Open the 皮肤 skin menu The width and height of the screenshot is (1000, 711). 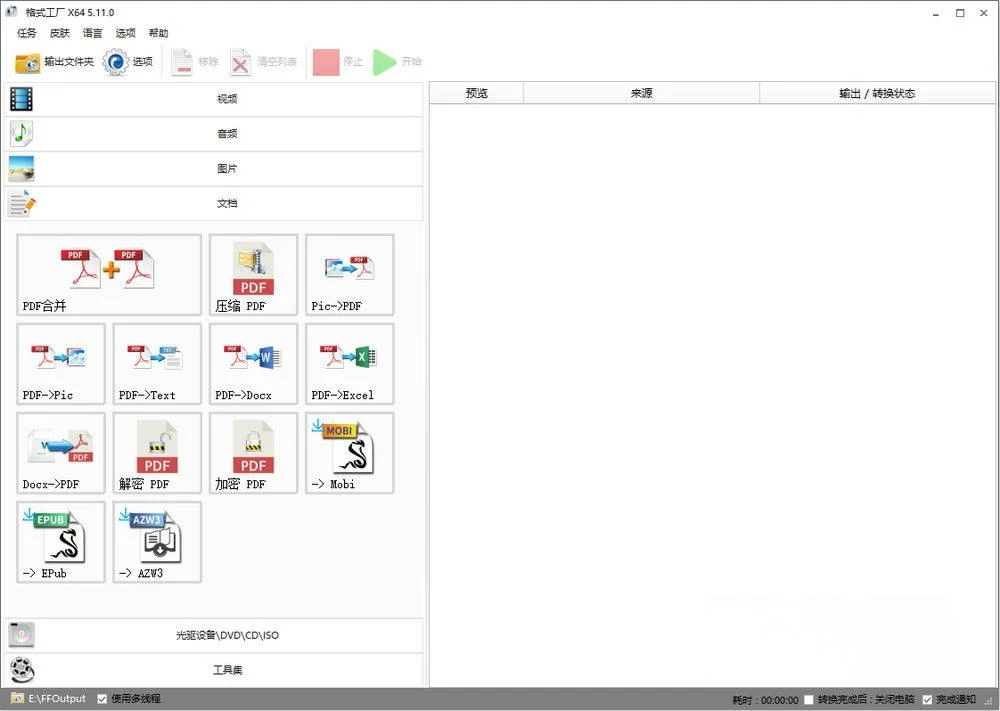pos(60,33)
